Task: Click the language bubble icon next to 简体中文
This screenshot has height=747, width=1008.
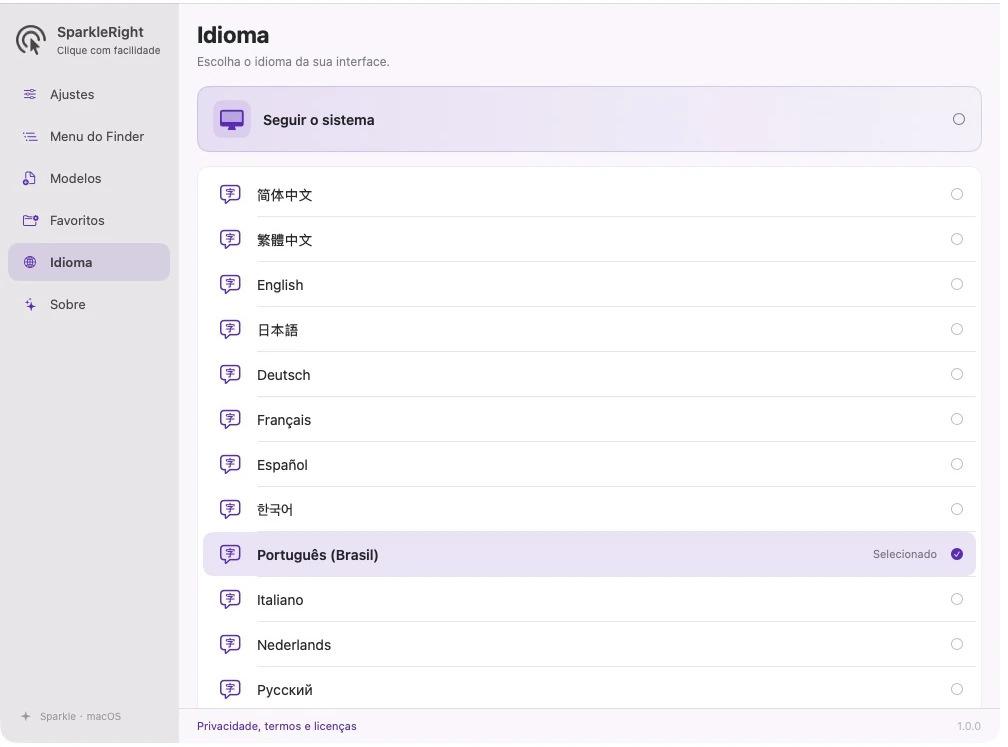Action: tap(230, 194)
